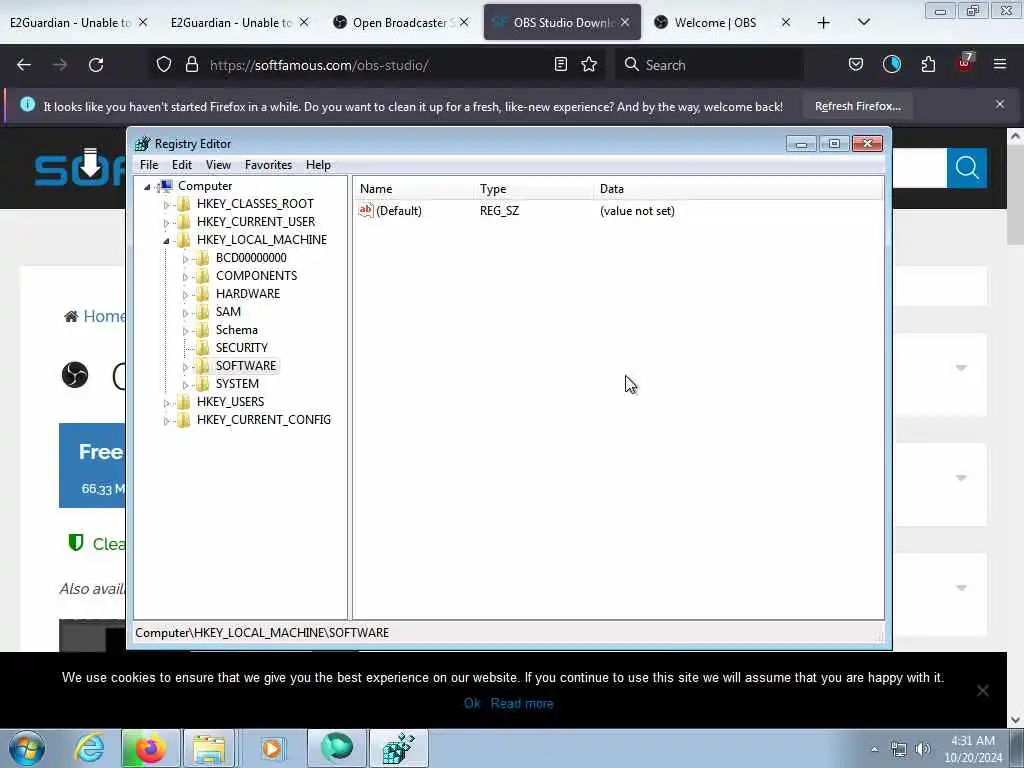Switch to Firefox in the taskbar

pos(149,748)
